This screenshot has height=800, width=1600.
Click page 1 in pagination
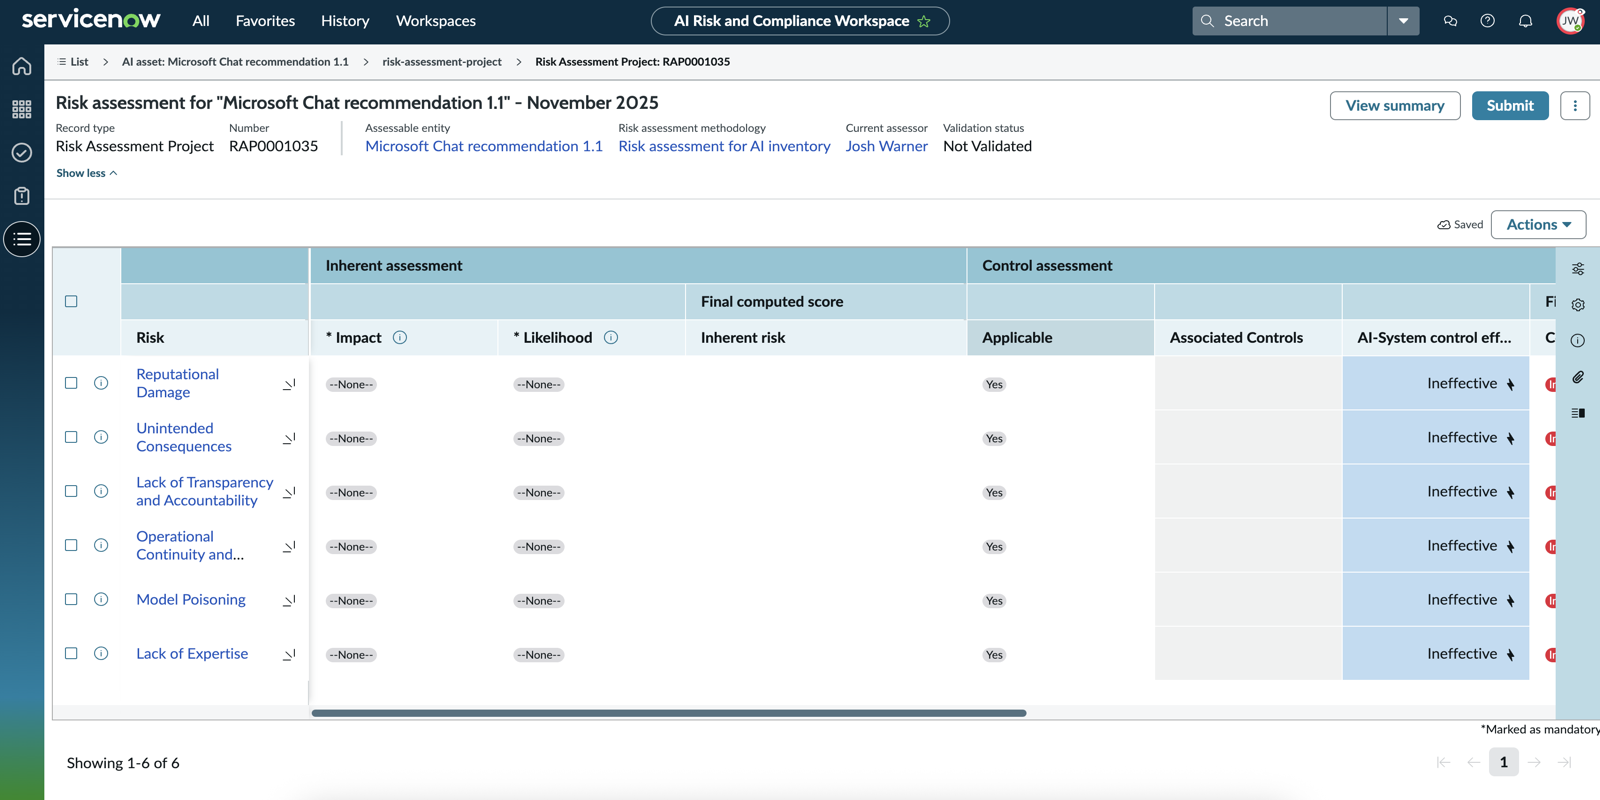pos(1503,762)
